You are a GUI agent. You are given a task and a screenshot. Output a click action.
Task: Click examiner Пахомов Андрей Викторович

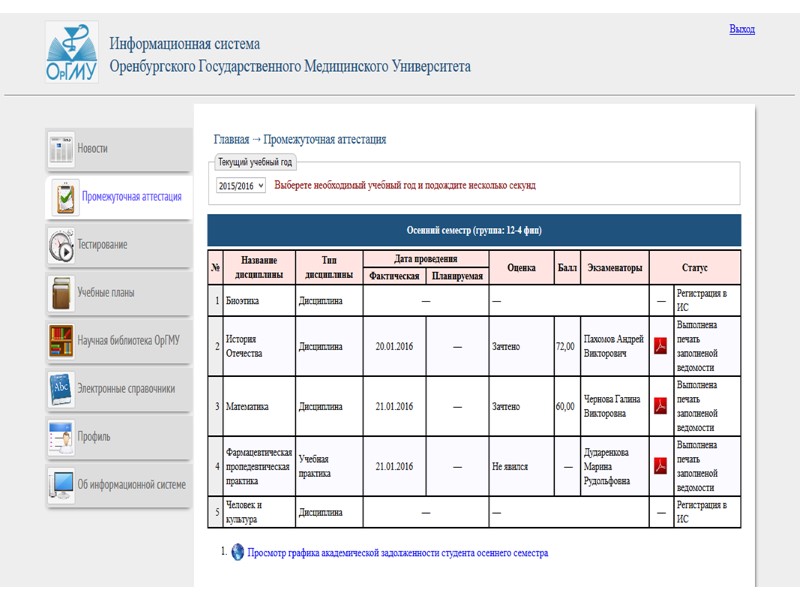click(614, 346)
